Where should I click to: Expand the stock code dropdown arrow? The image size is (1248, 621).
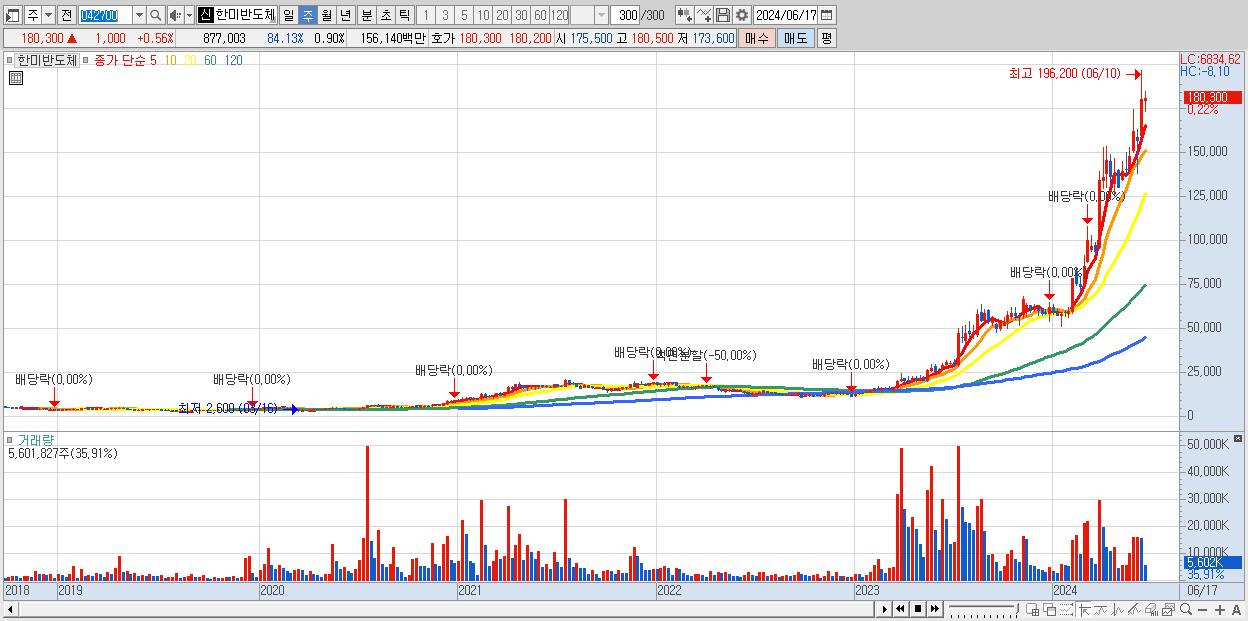tap(139, 15)
